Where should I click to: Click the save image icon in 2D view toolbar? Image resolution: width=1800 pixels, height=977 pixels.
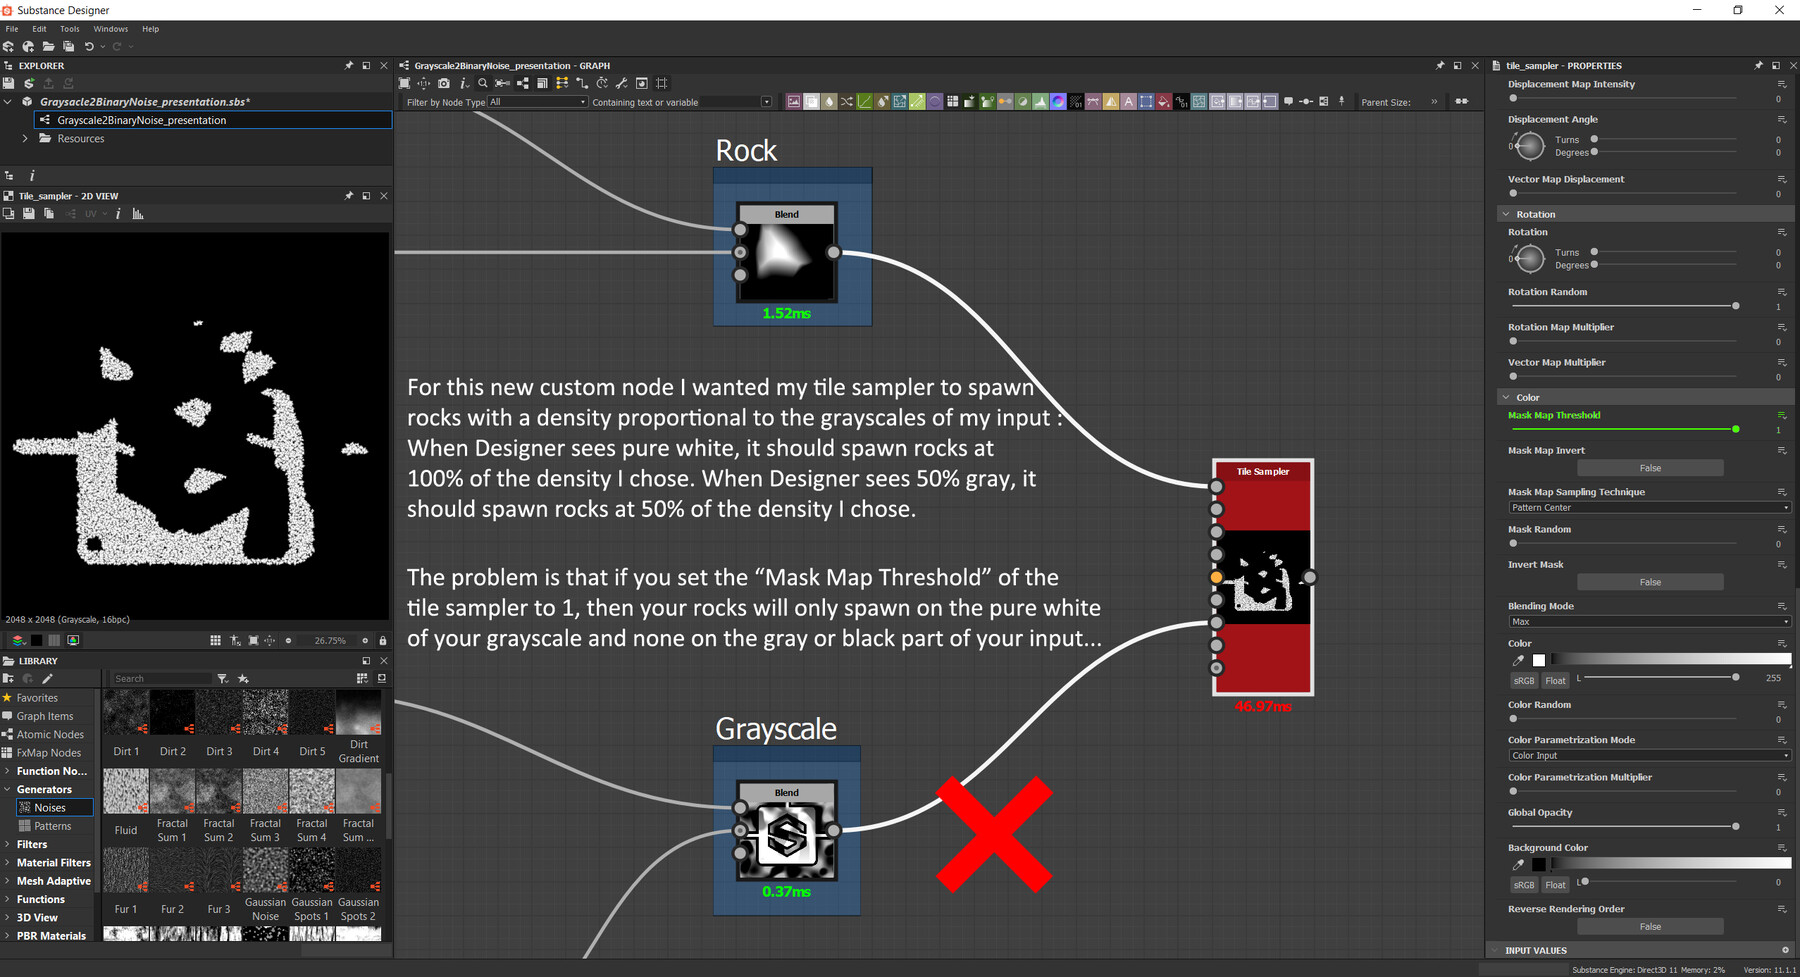coord(28,214)
